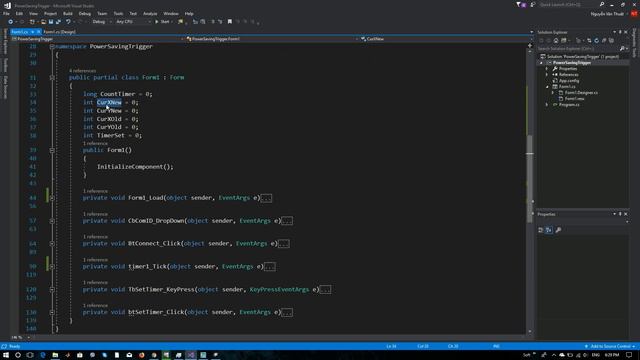
Task: Open the Tools menu
Action: 118,13
